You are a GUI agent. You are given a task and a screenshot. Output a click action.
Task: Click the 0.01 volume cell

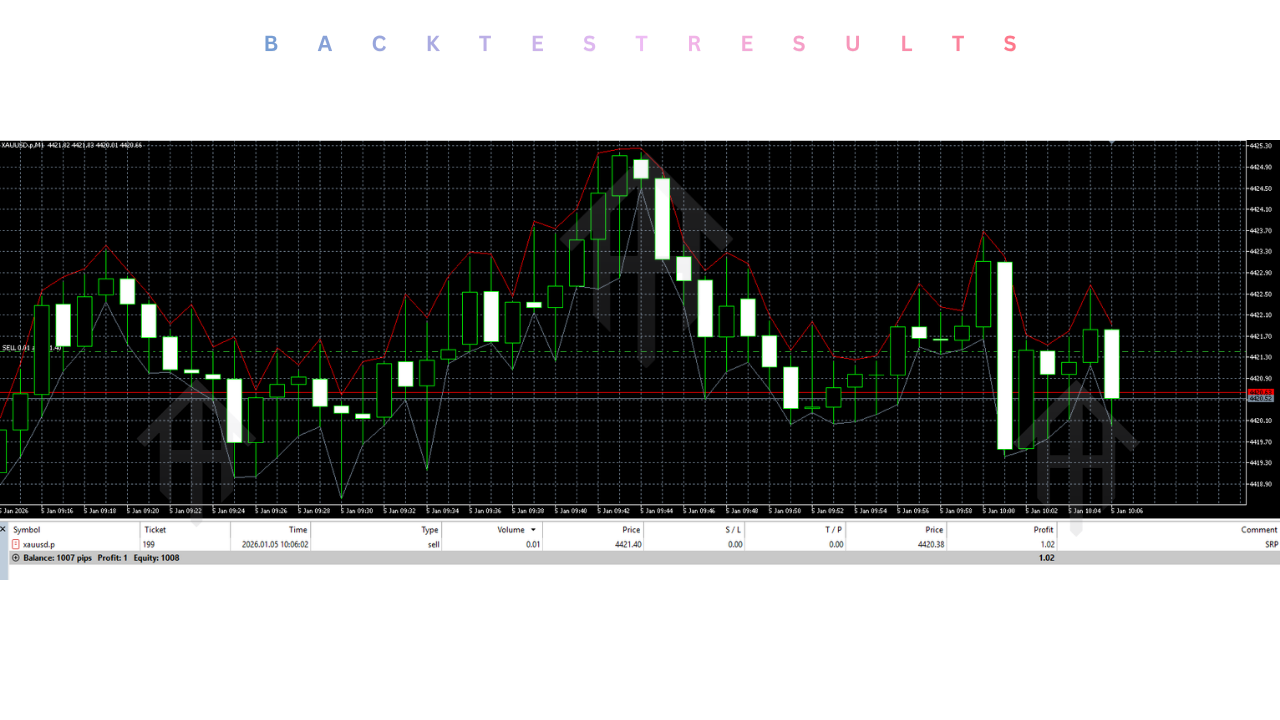532,544
